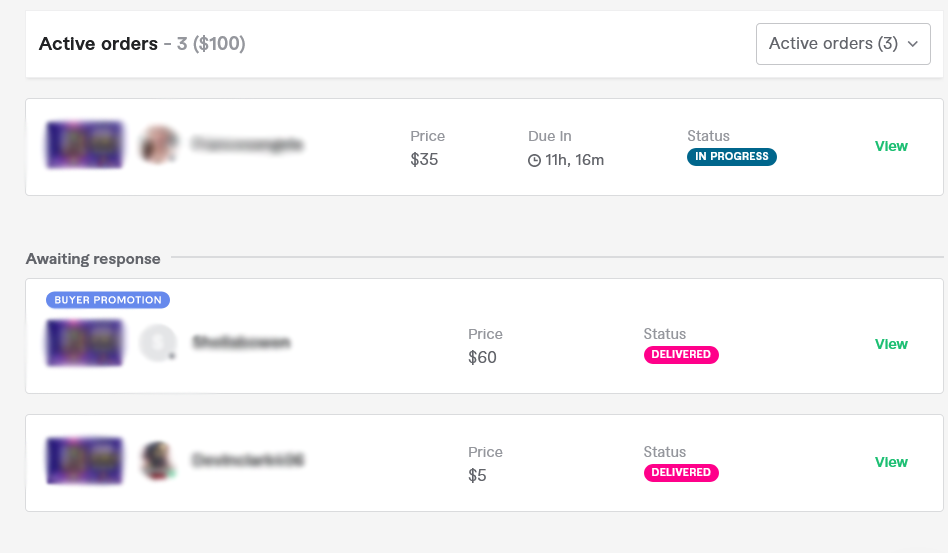Click buyer avatar on the $60 order
The width and height of the screenshot is (948, 553).
point(157,343)
